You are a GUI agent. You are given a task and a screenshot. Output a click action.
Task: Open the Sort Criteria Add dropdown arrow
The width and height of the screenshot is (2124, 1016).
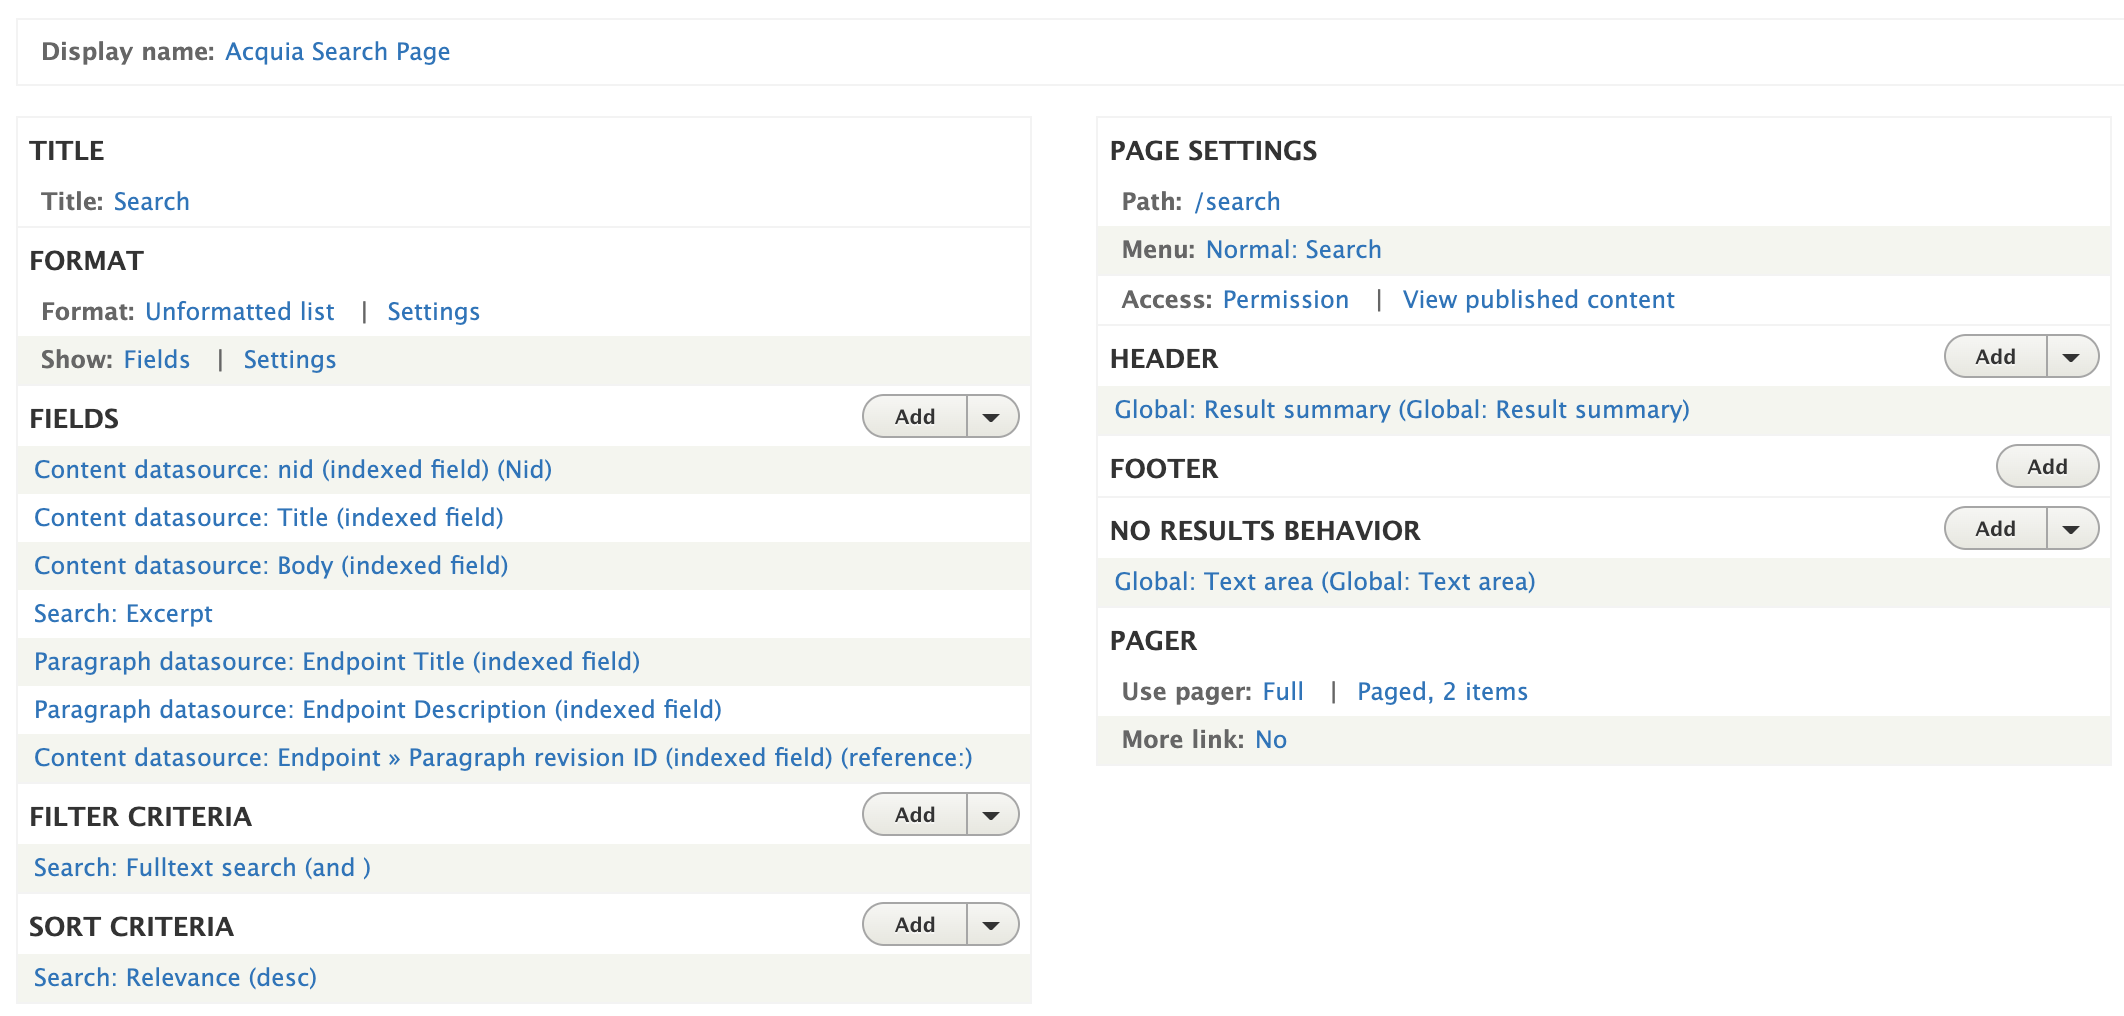pyautogui.click(x=992, y=925)
